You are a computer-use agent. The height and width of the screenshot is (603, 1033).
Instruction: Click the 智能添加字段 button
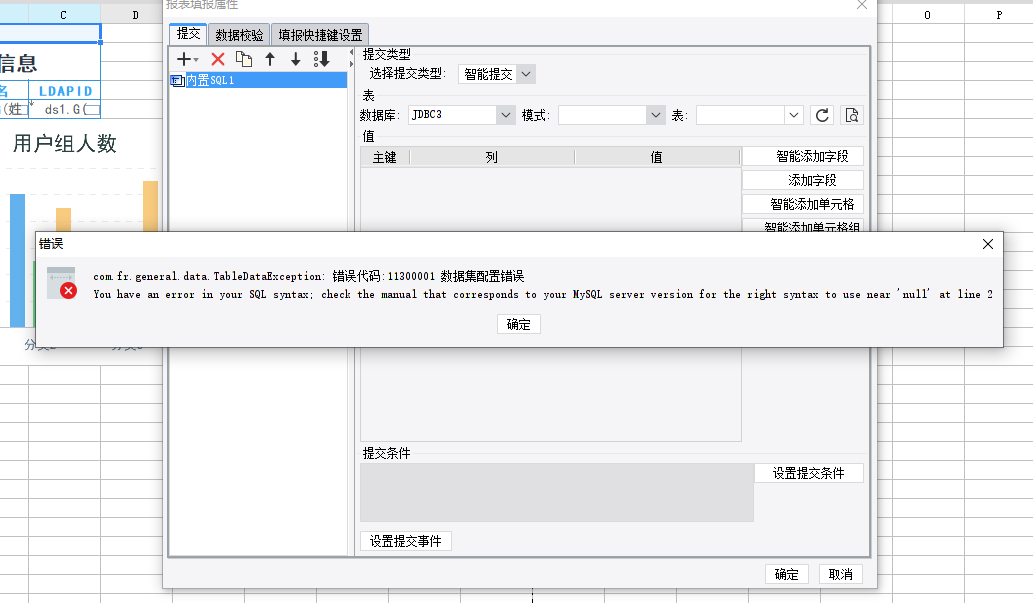[803, 156]
